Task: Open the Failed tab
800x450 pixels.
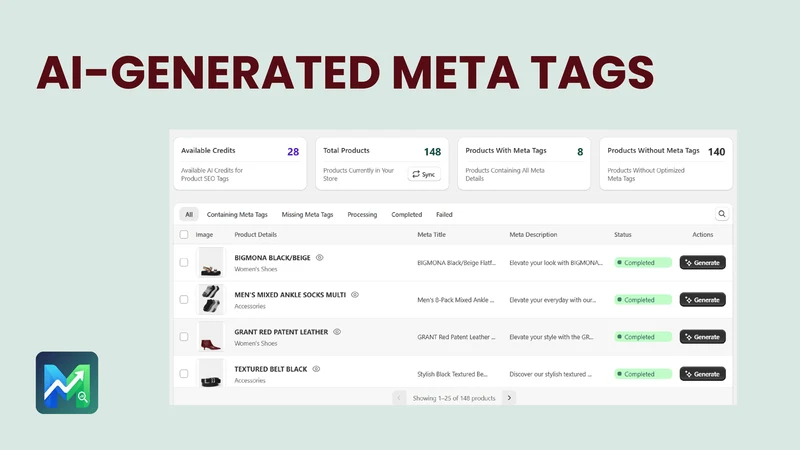Action: click(x=444, y=214)
